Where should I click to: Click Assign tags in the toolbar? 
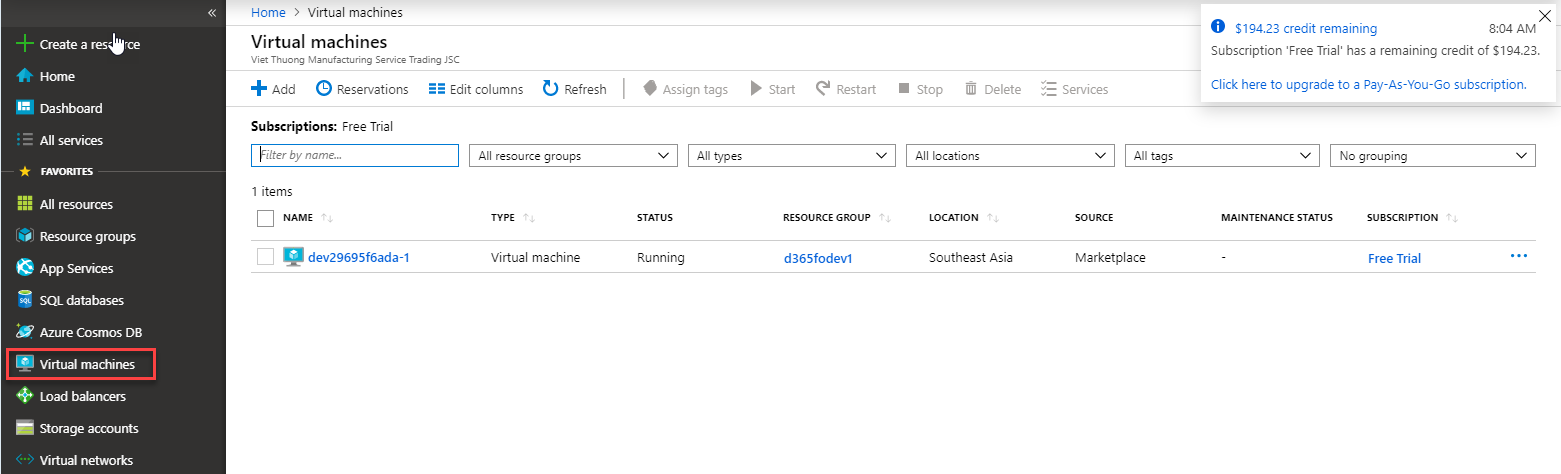click(x=685, y=89)
